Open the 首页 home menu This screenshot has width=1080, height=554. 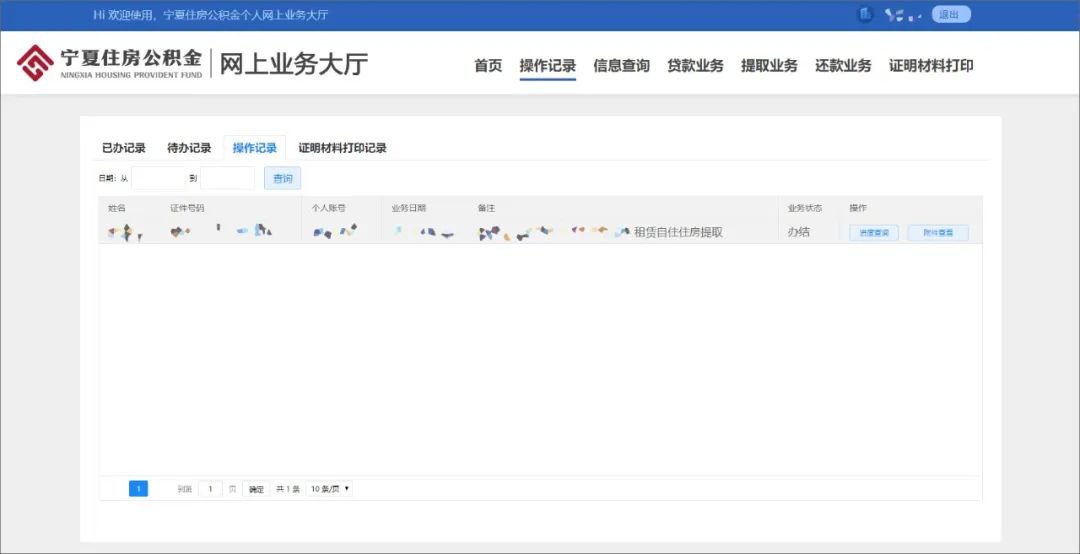488,66
